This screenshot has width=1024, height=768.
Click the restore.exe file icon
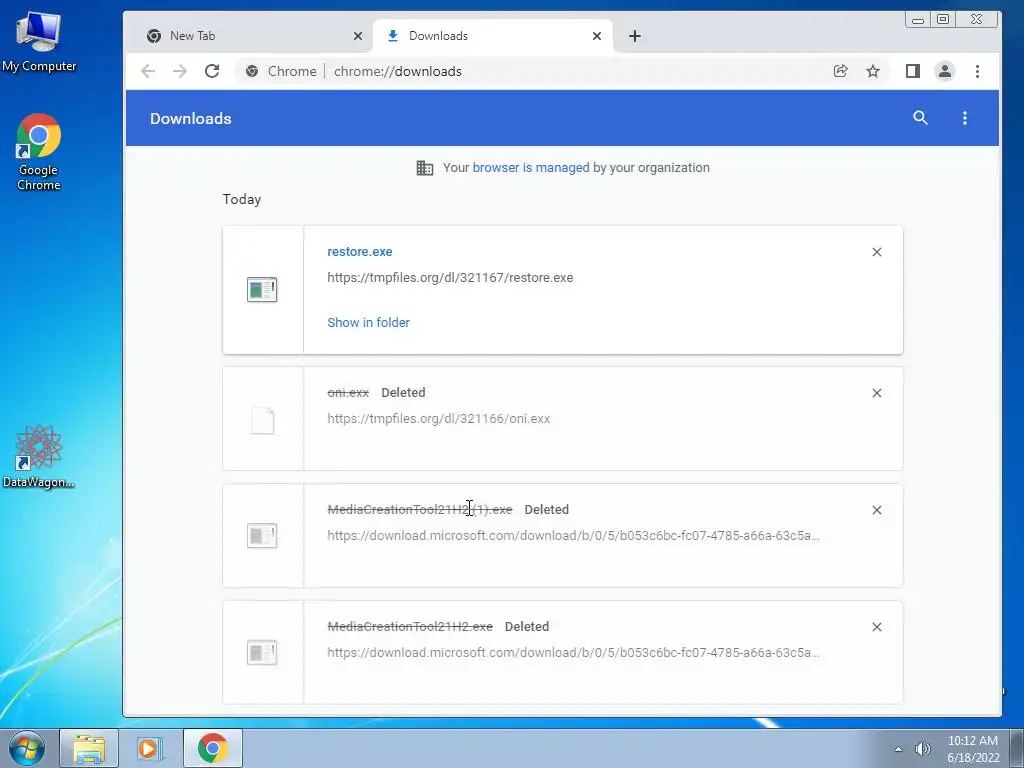coord(262,289)
